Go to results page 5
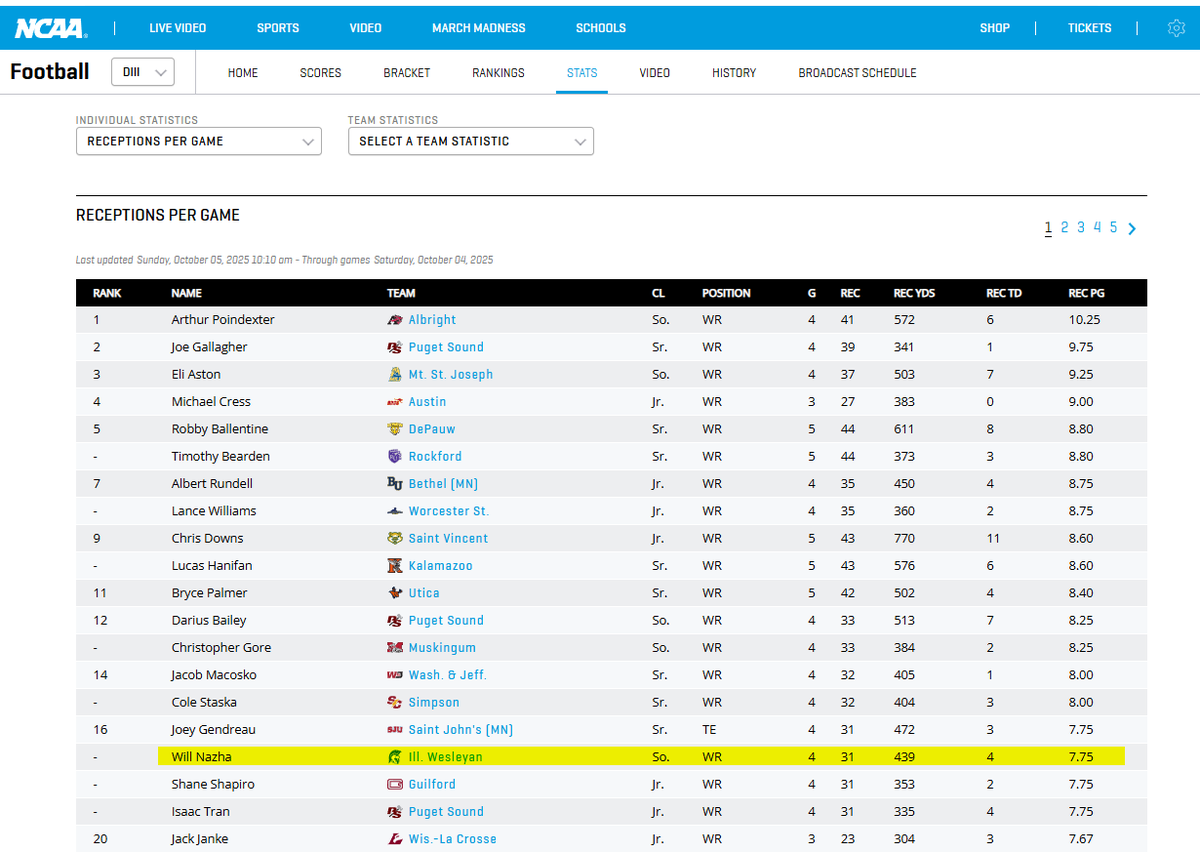The width and height of the screenshot is (1200, 852). tap(1113, 228)
